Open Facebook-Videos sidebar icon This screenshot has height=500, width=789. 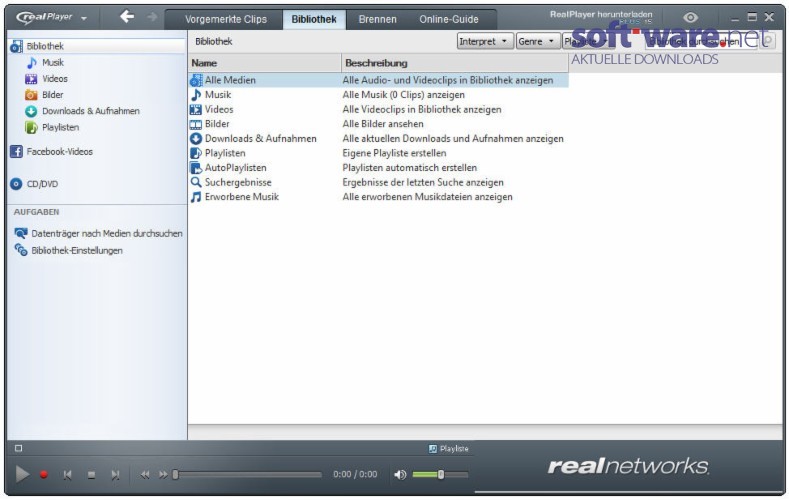coord(17,151)
